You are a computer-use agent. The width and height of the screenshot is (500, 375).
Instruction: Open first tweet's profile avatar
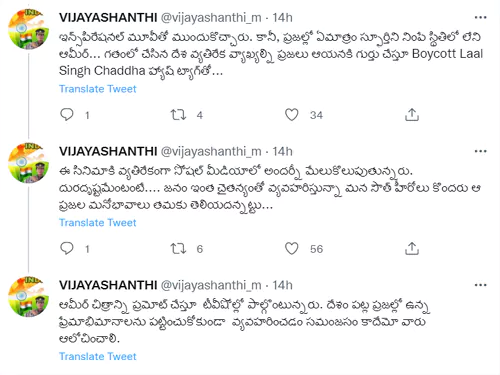coord(28,29)
